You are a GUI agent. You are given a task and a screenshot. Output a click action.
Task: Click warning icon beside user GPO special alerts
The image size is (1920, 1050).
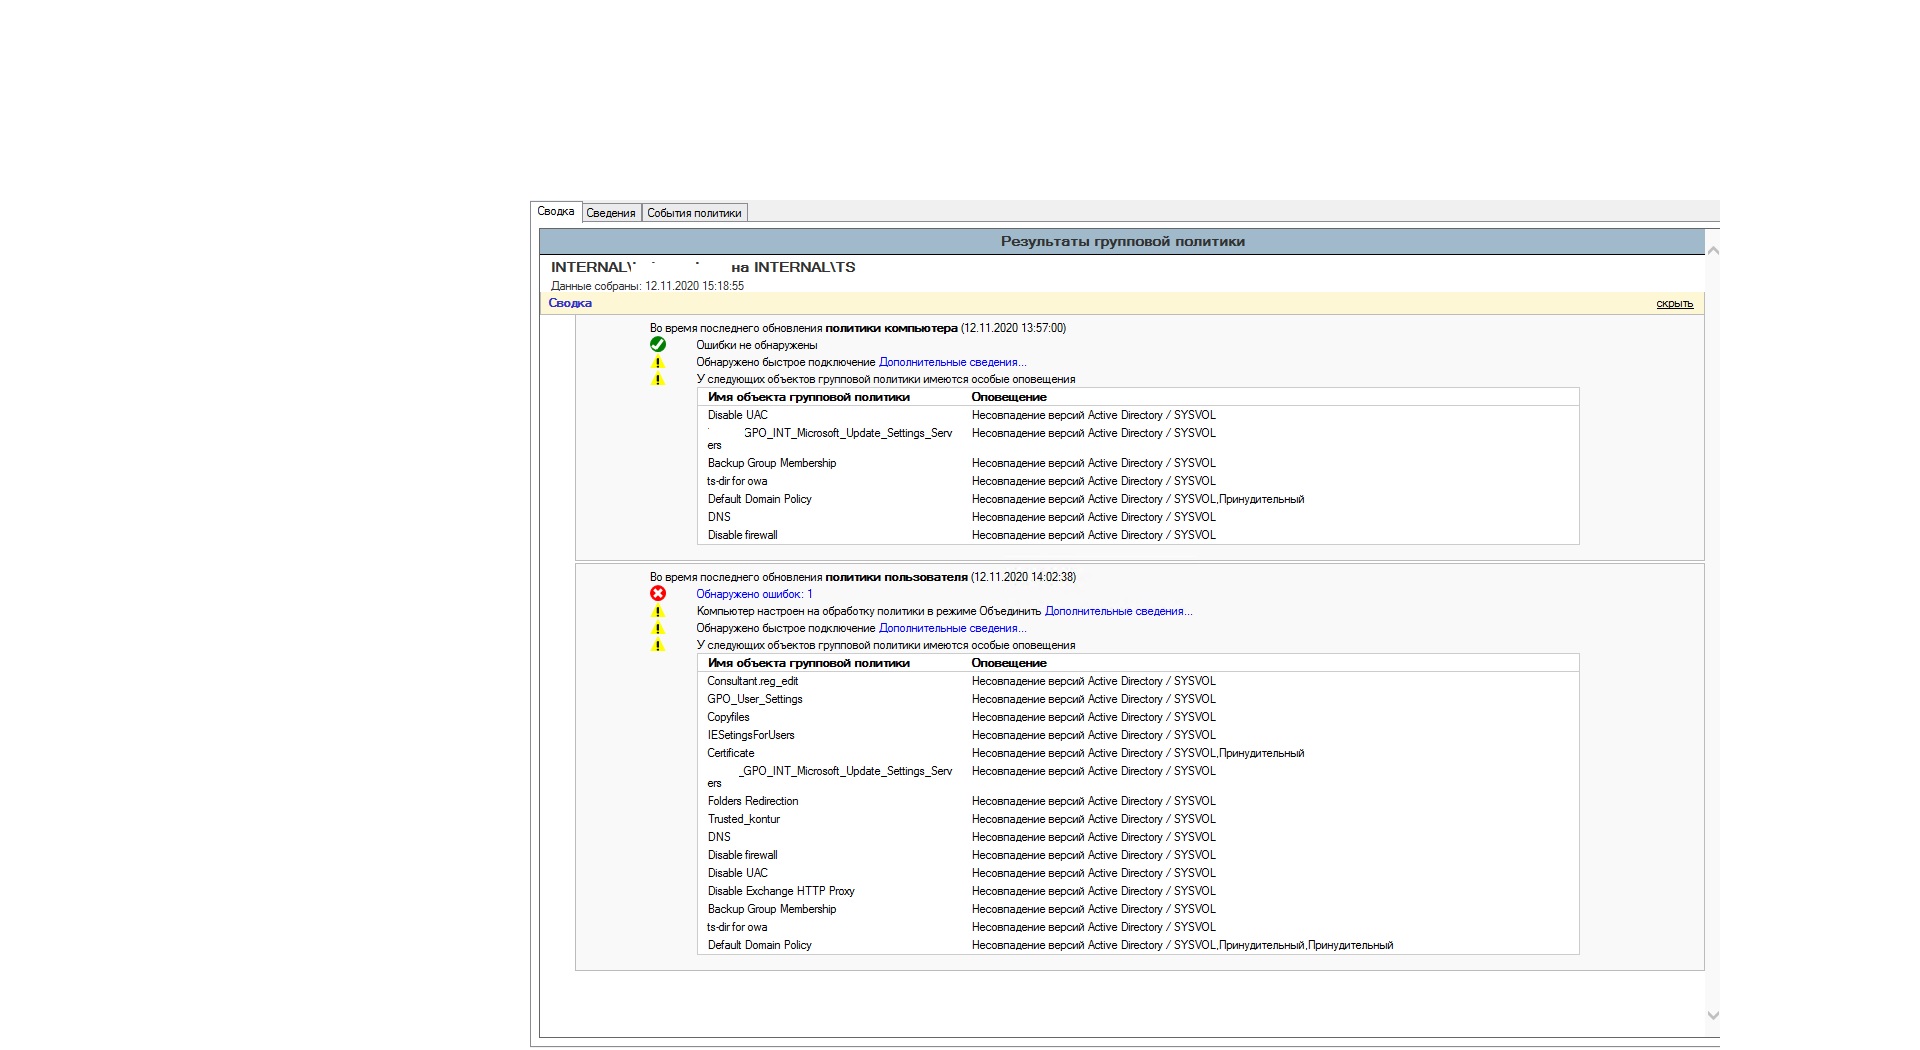click(658, 645)
